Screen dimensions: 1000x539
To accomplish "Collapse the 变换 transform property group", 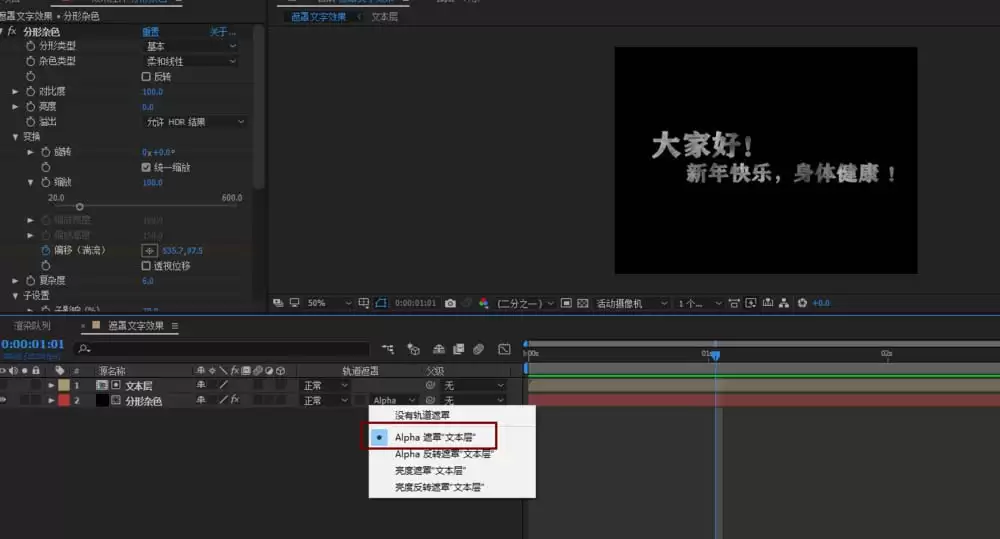I will (x=15, y=137).
